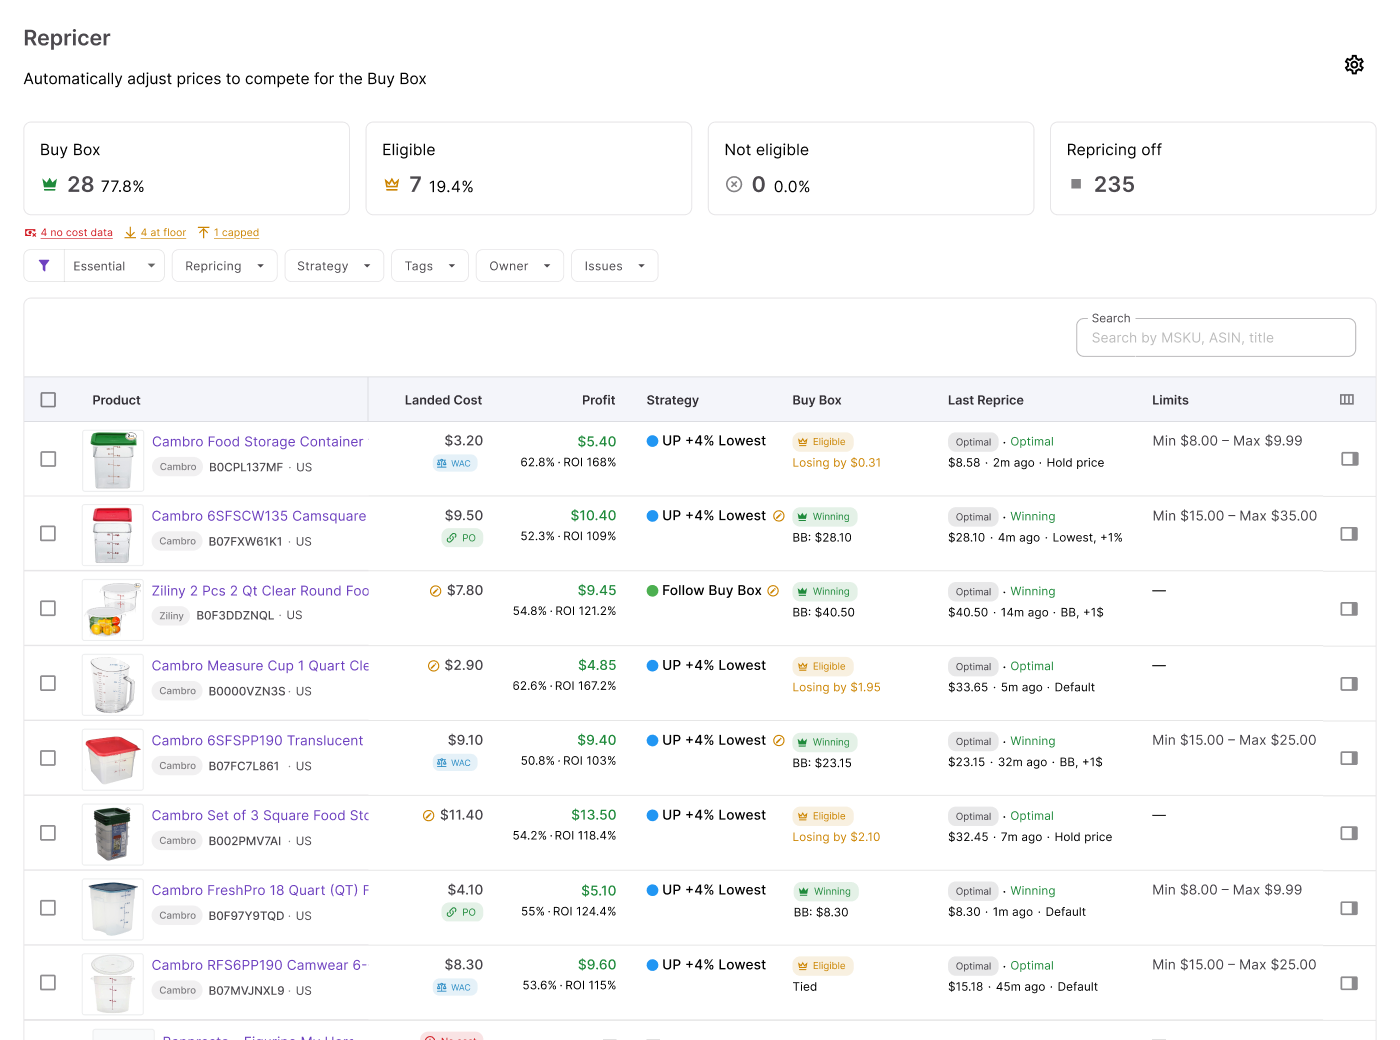The image size is (1400, 1040).
Task: Open side panel for Cambro Measure Cup row
Action: (x=1349, y=684)
